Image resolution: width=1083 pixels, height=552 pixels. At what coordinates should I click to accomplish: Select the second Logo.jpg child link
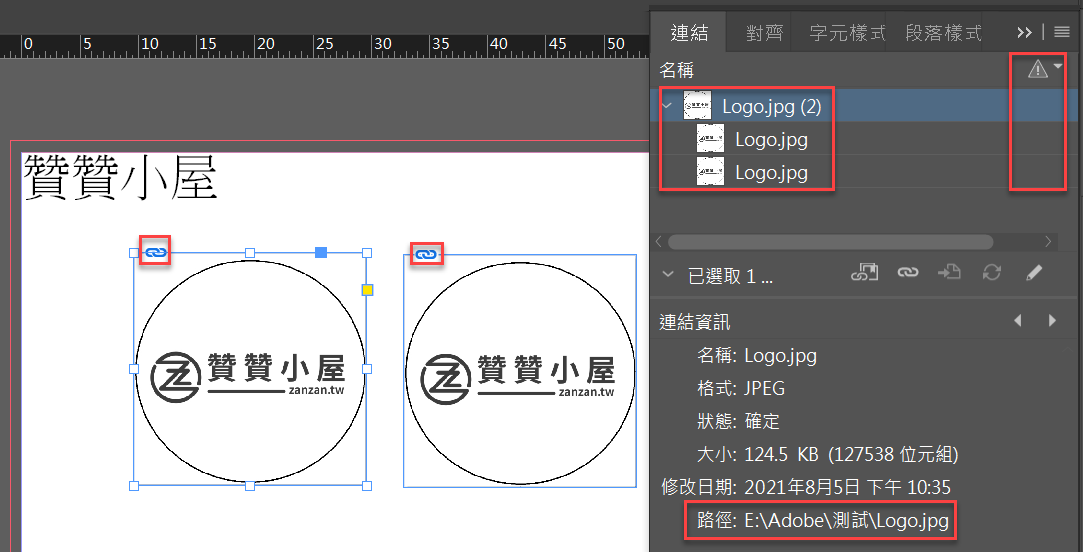coord(863,171)
